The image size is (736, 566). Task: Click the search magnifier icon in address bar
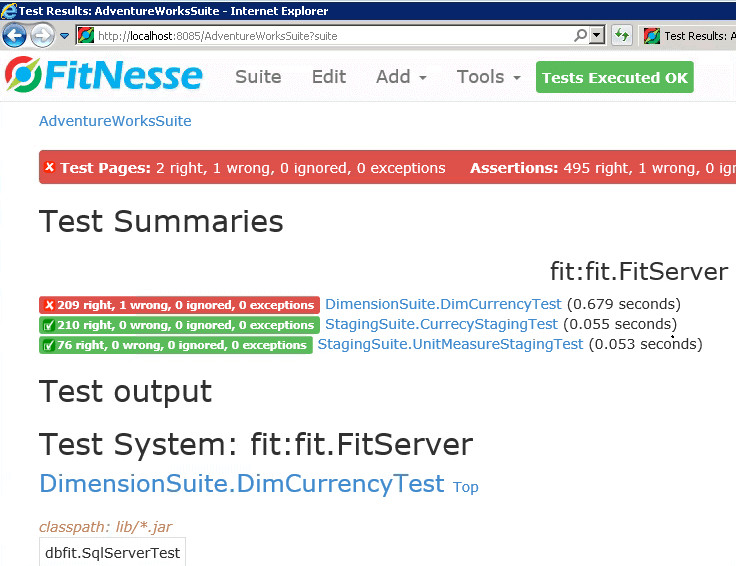coord(581,35)
